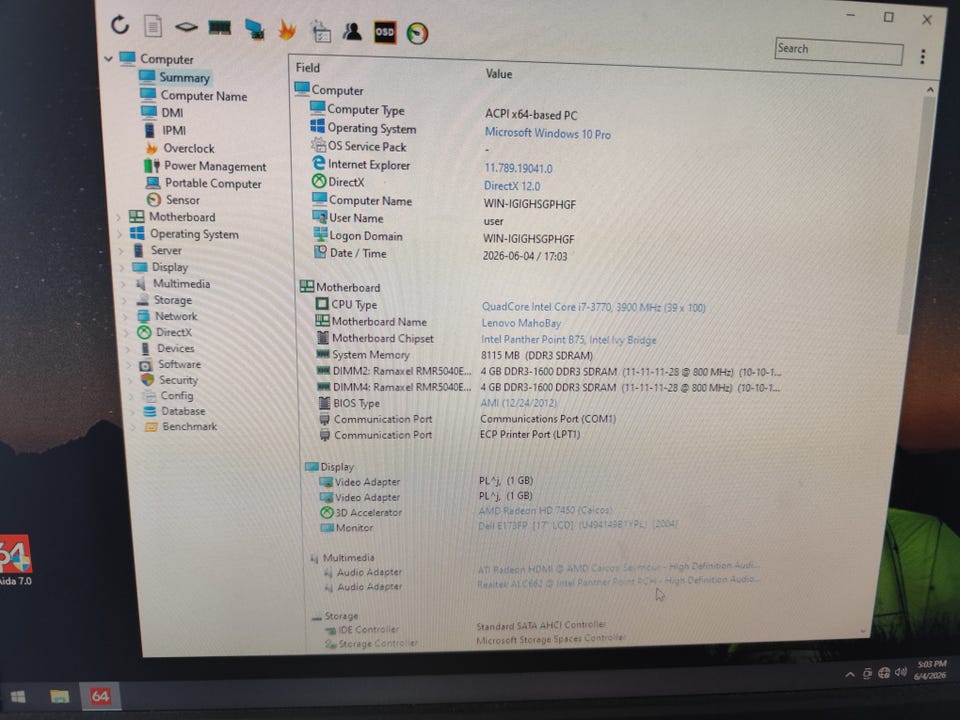960x720 pixels.
Task: Open the Microsoft Windows 10 Pro link
Action: [x=547, y=133]
